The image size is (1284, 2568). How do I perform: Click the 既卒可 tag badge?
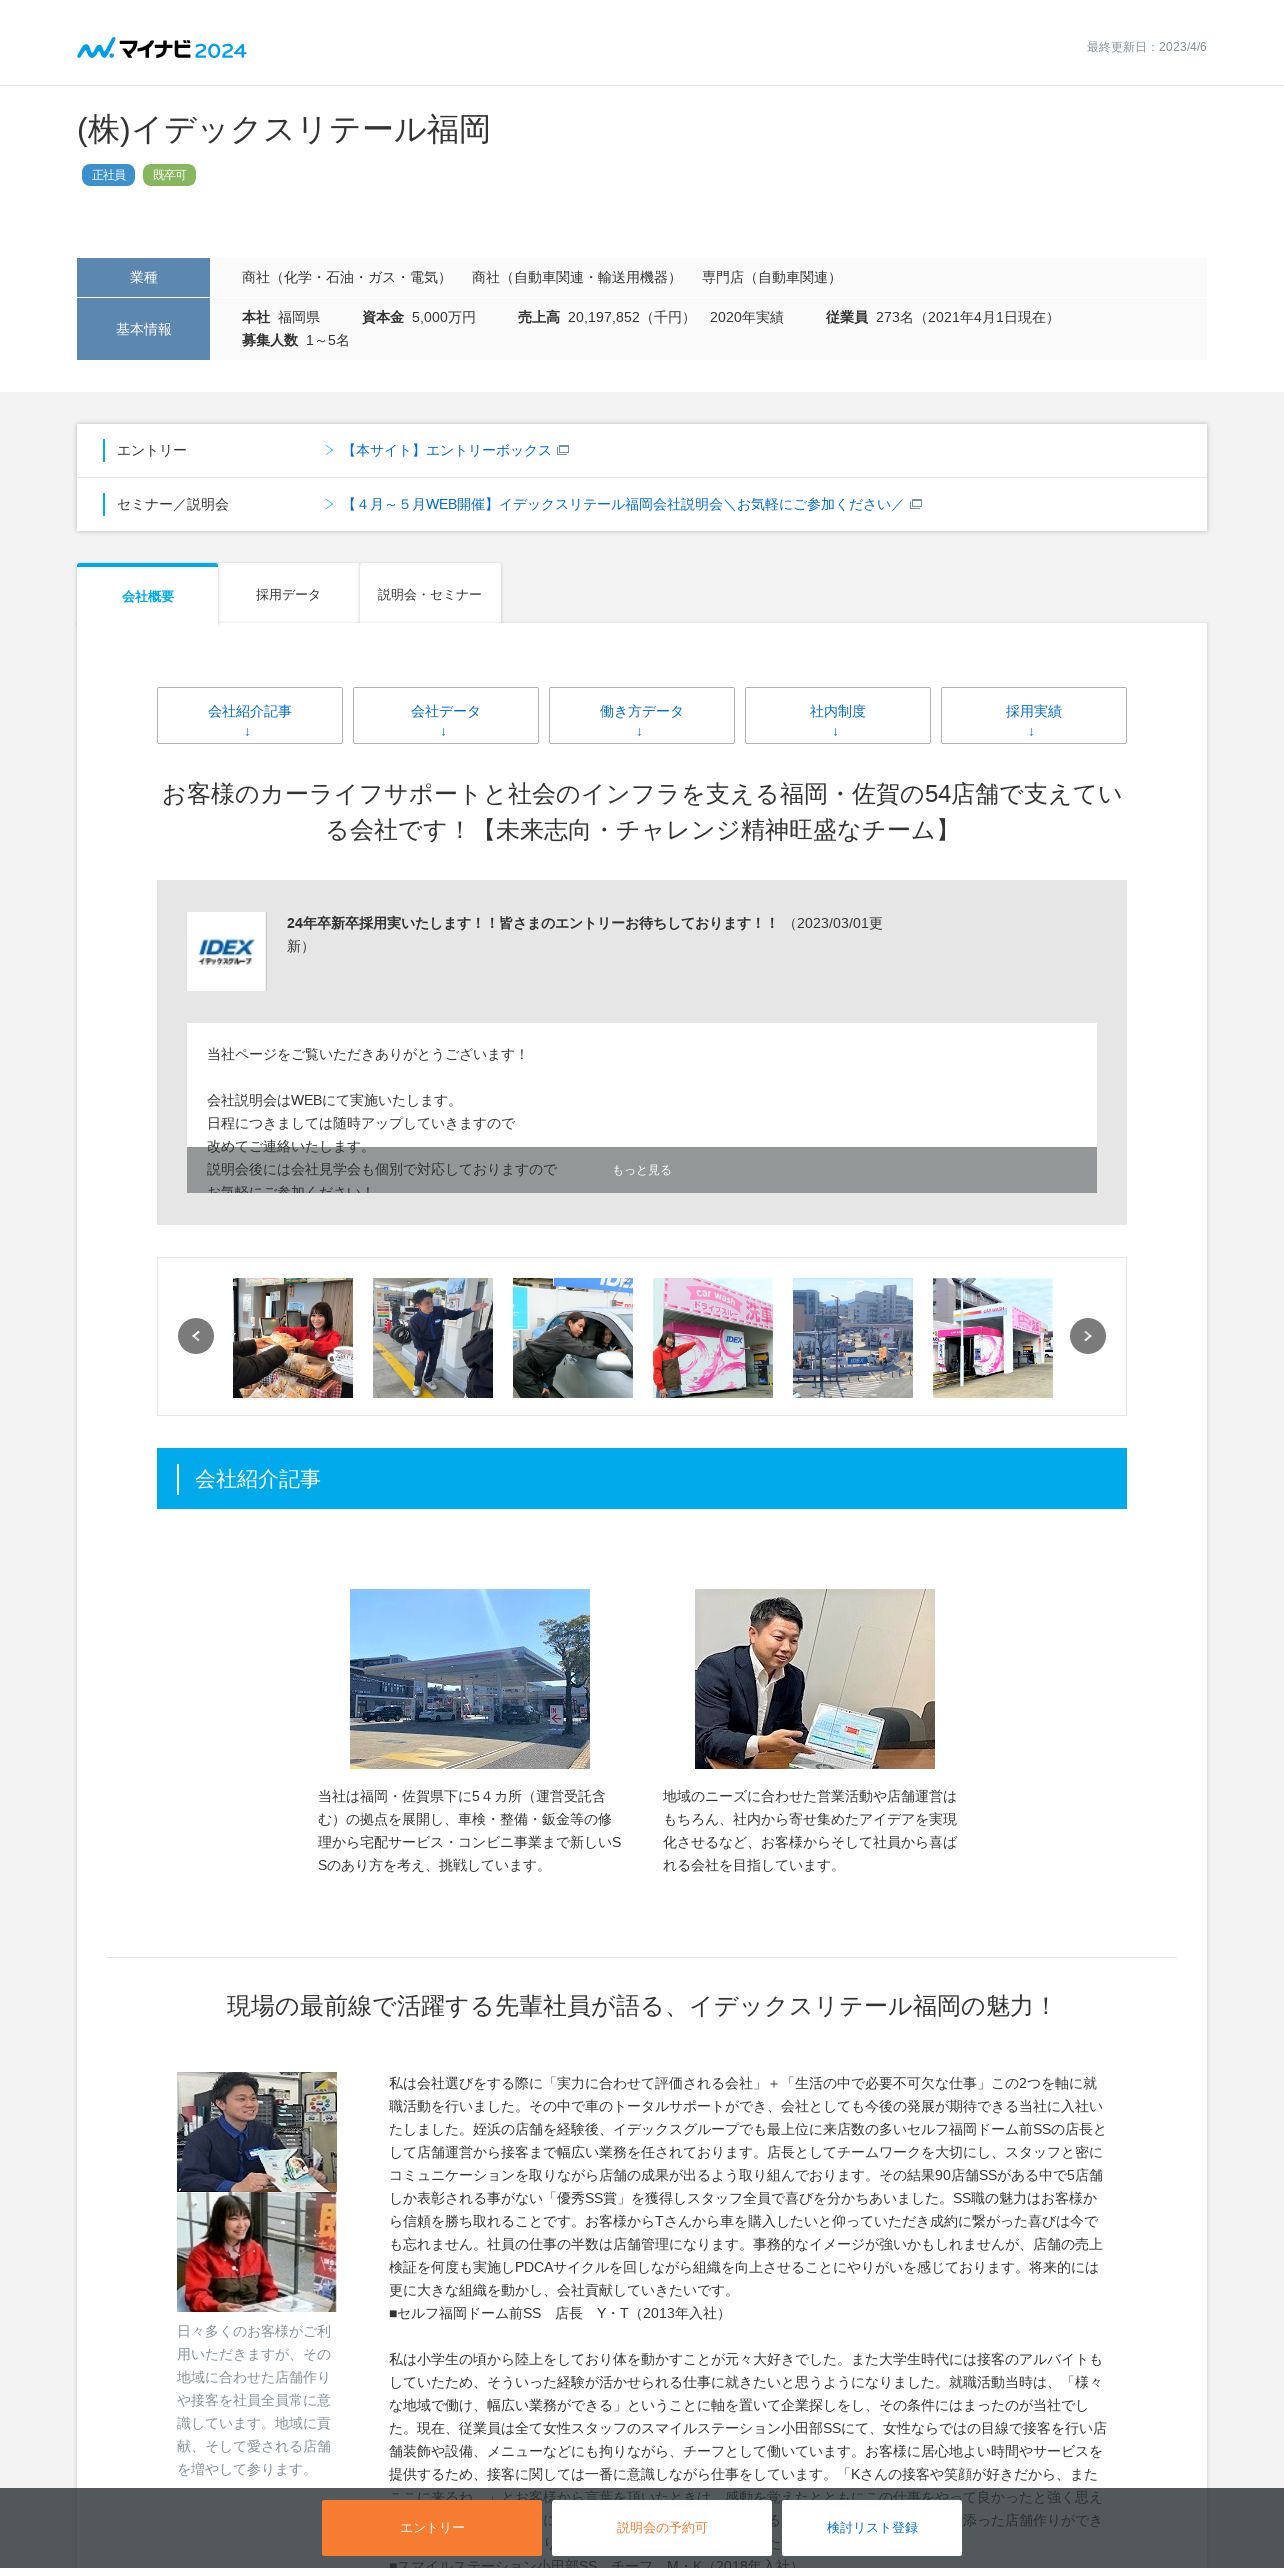(169, 175)
